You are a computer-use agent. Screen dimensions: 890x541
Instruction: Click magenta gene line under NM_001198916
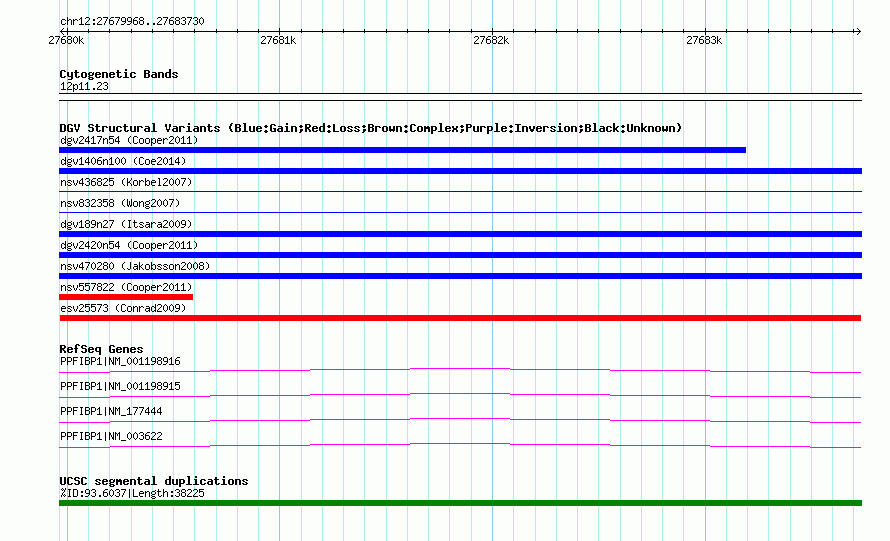coord(460,371)
